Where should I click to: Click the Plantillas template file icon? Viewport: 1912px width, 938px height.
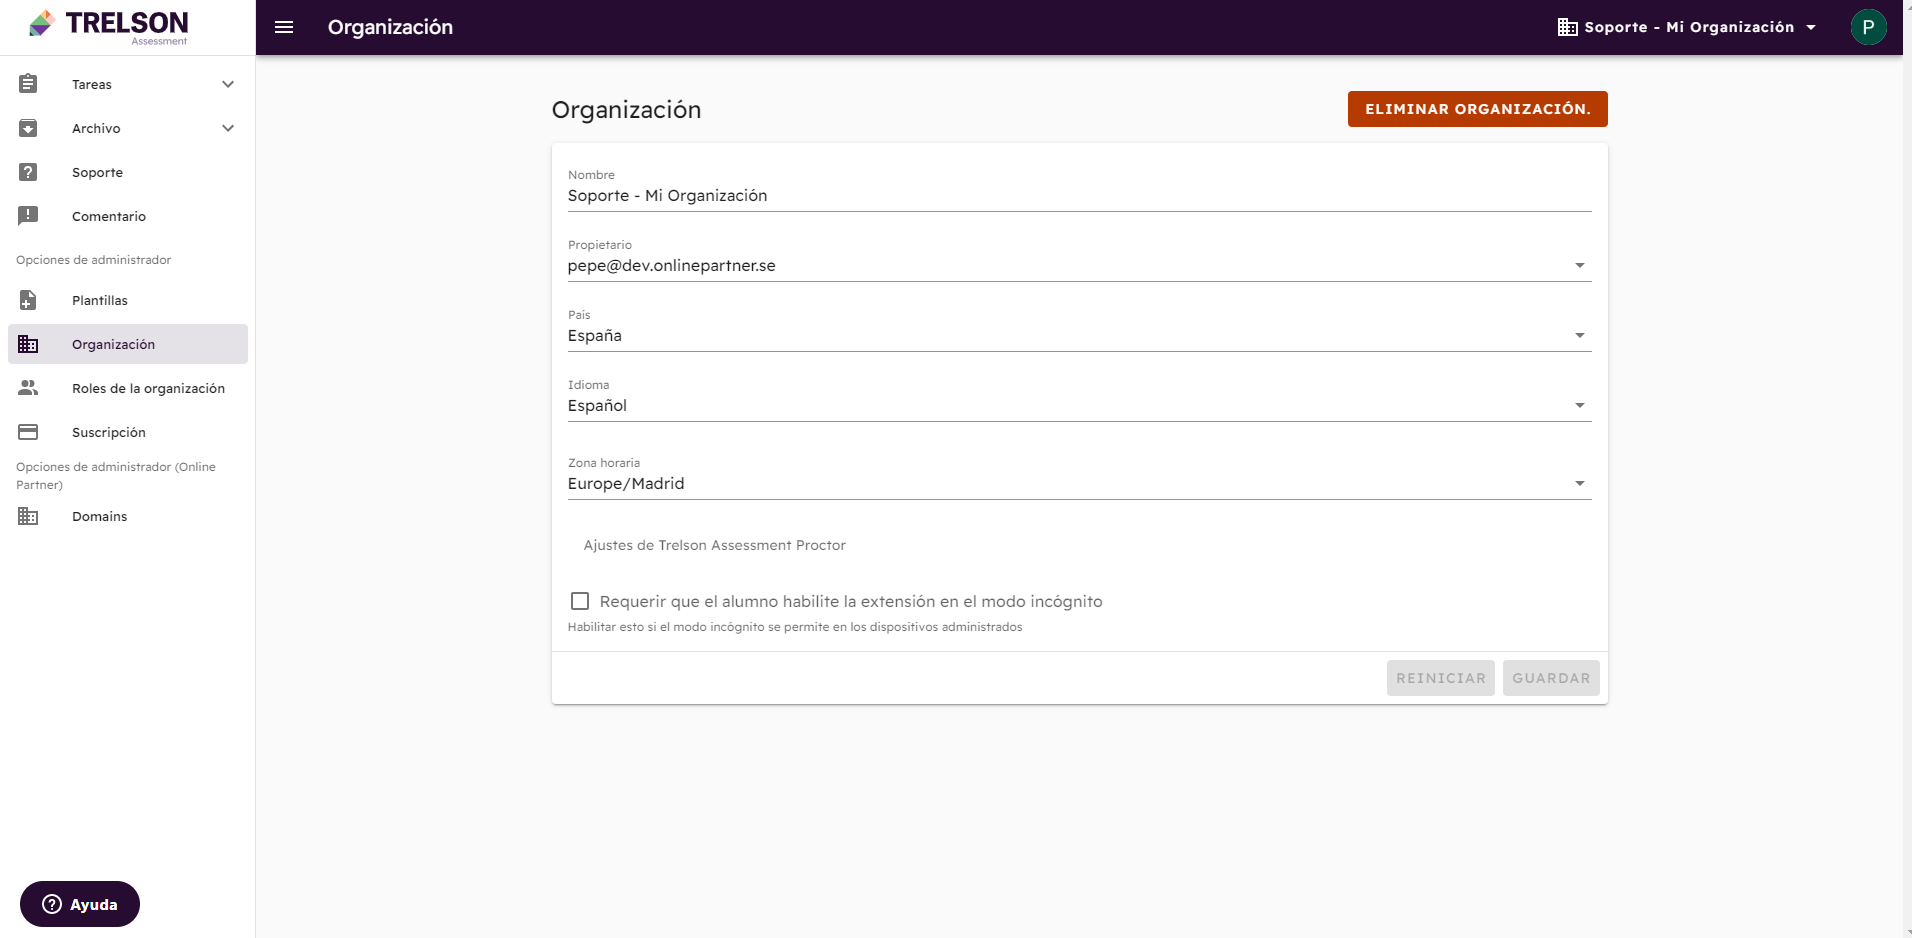[28, 300]
